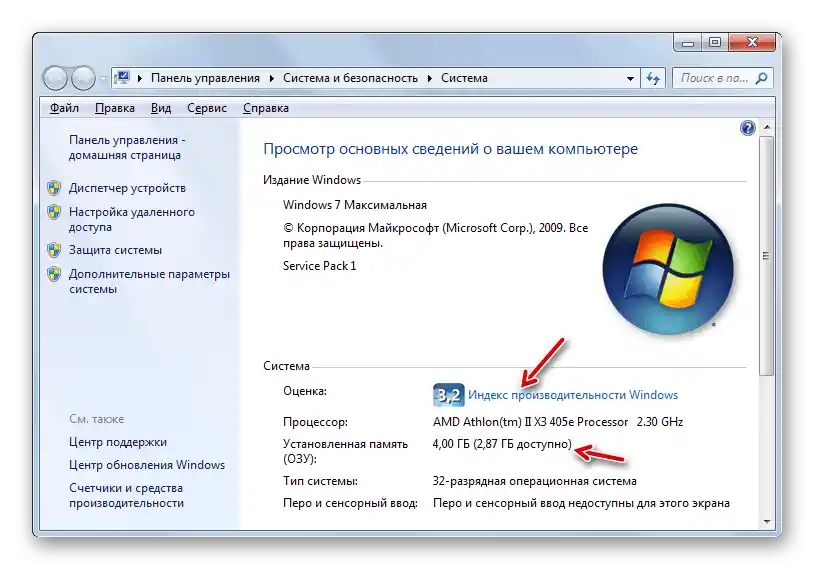Click the Windows 7 Максимальная edition text
Image resolution: width=815 pixels, height=570 pixels.
[354, 205]
